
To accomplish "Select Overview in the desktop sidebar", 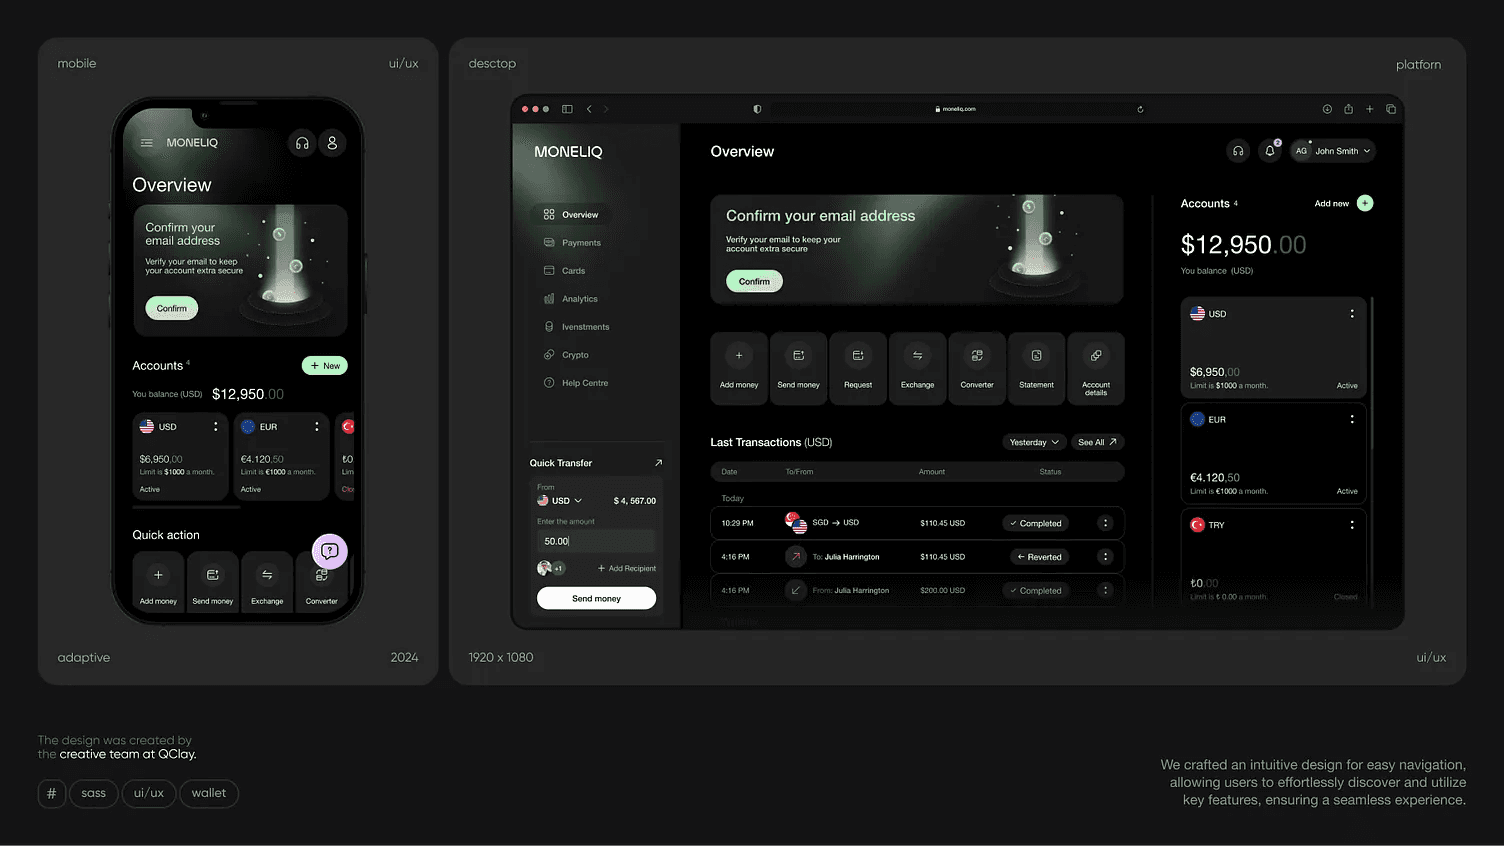I will click(x=570, y=214).
